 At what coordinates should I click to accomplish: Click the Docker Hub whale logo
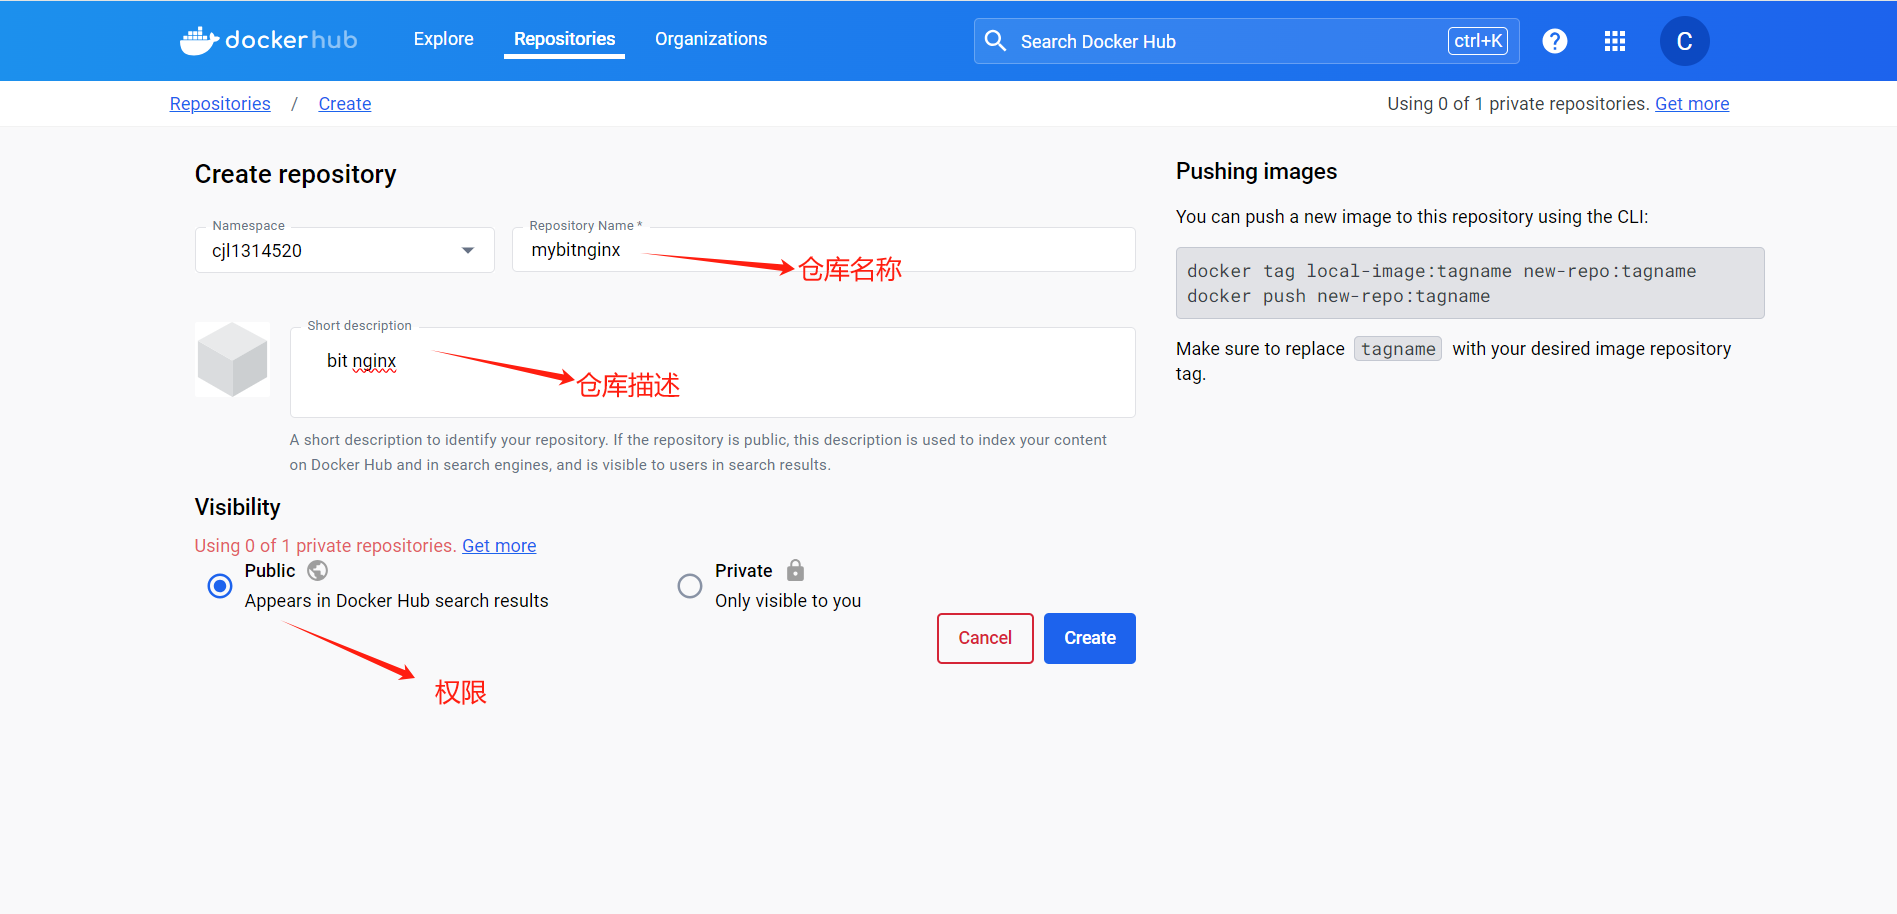[x=268, y=40]
